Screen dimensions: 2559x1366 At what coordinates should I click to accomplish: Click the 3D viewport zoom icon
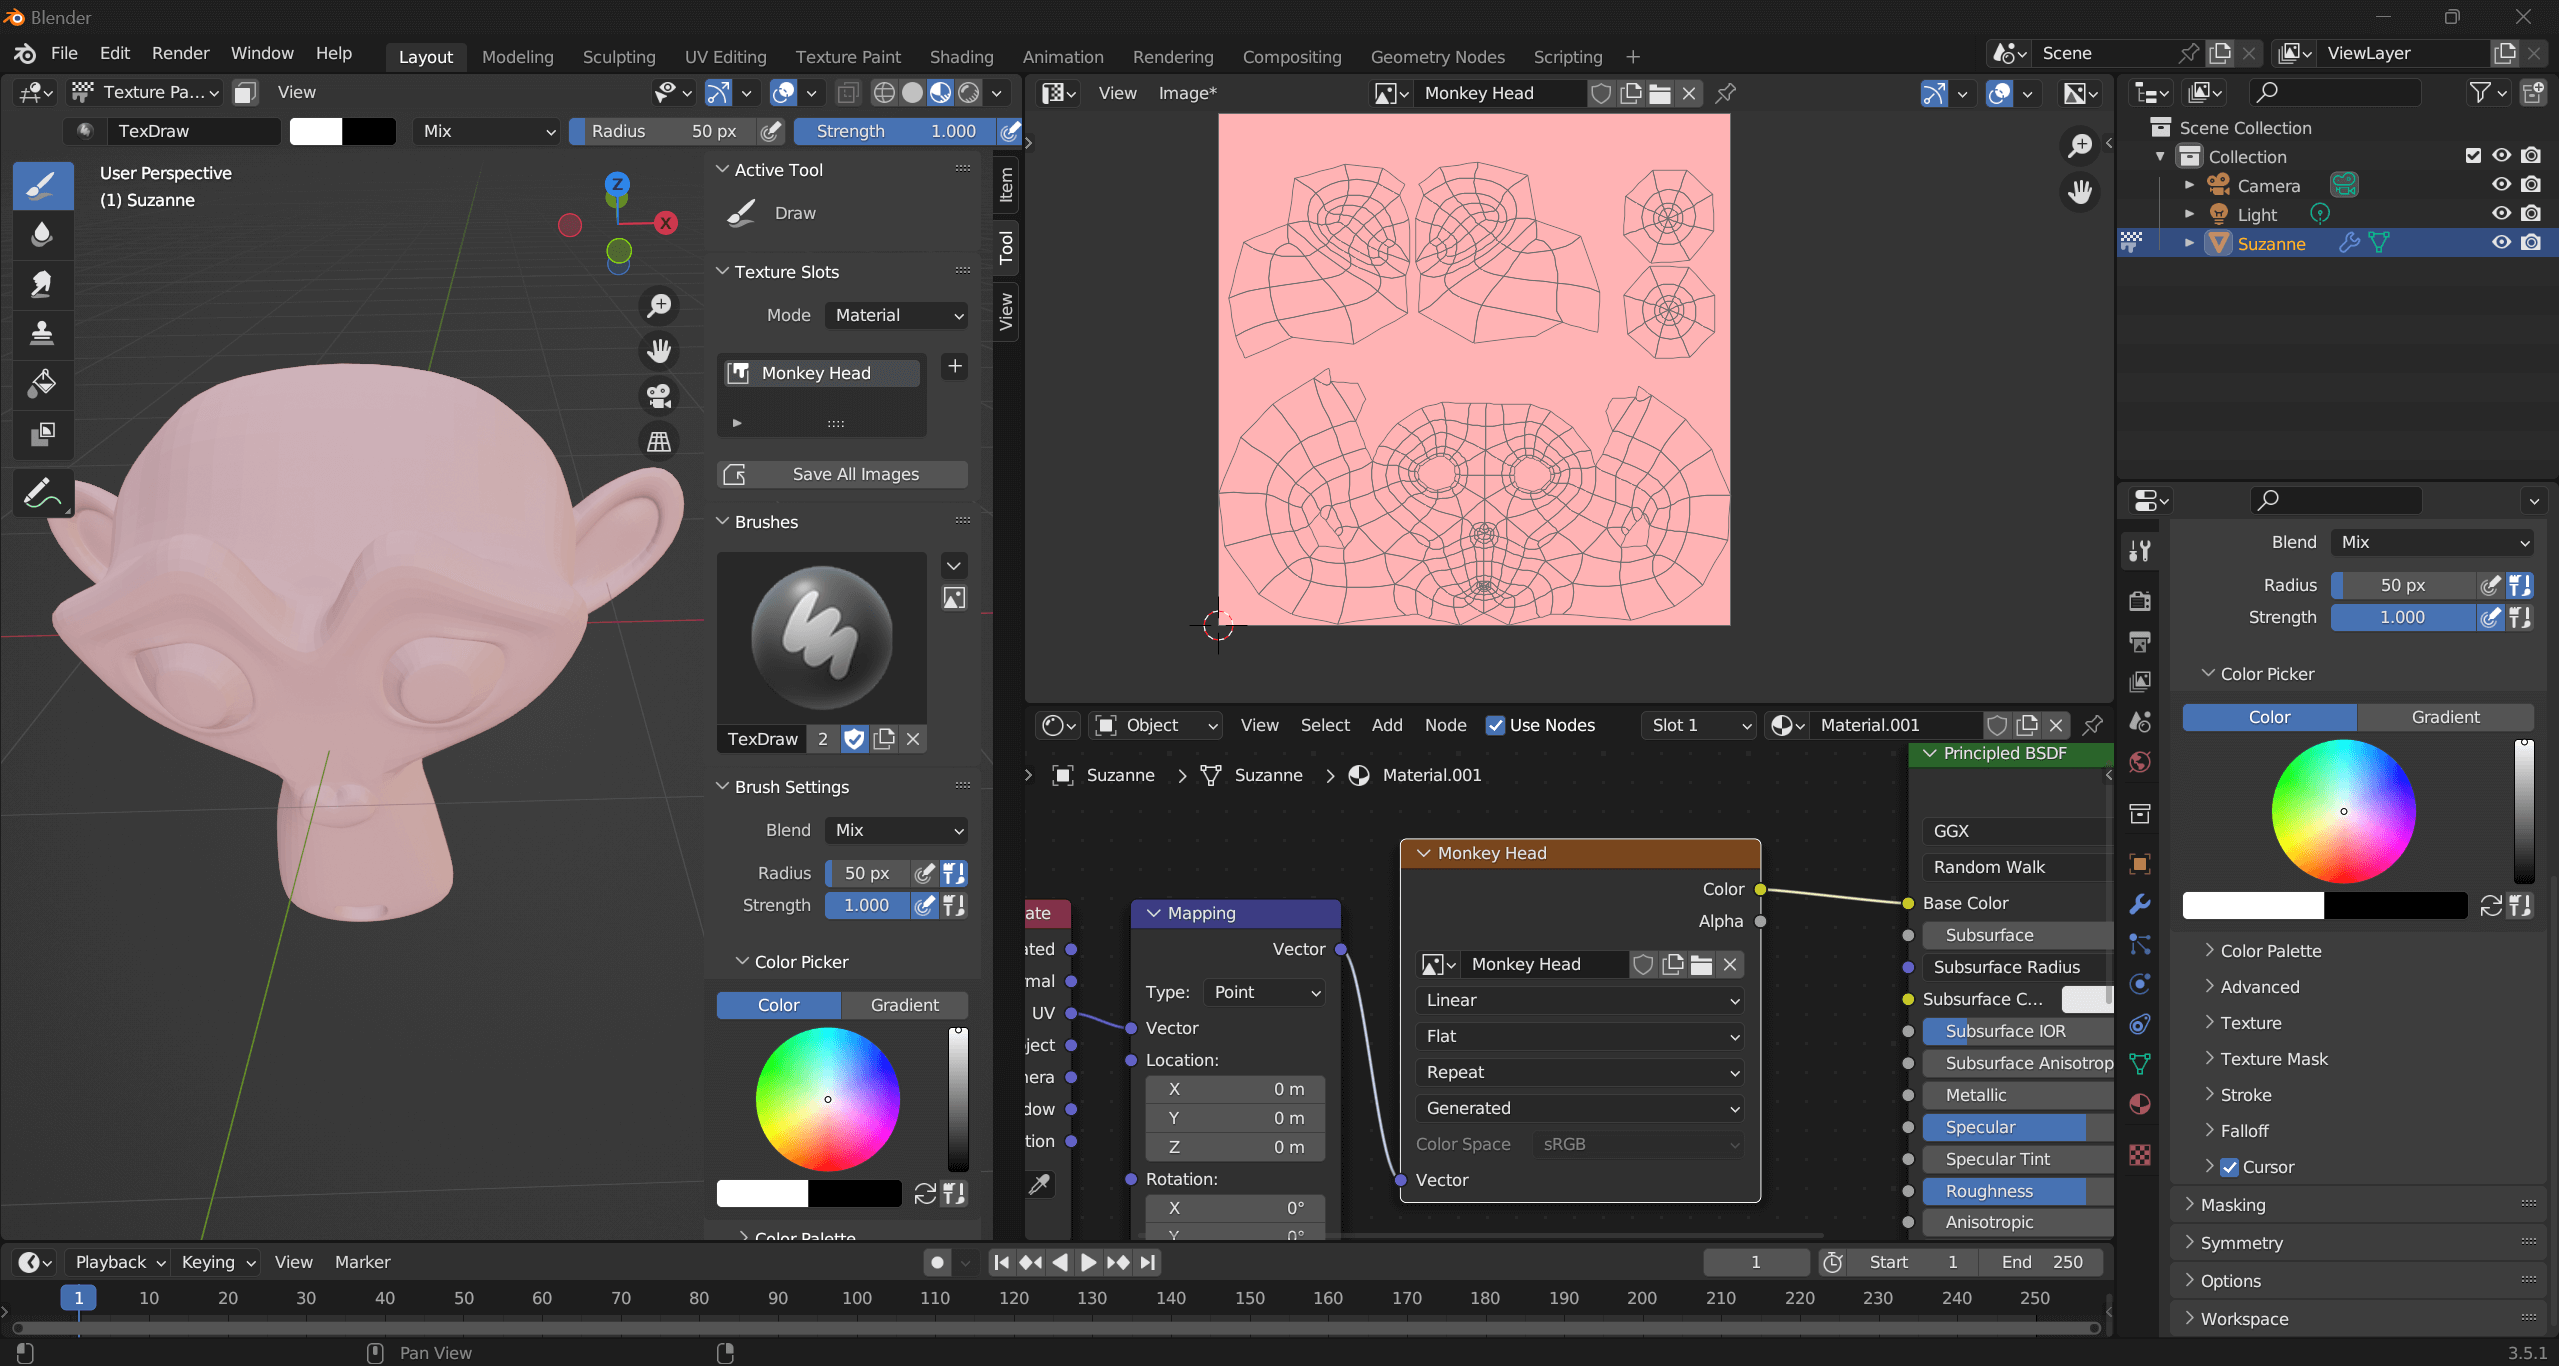(659, 306)
